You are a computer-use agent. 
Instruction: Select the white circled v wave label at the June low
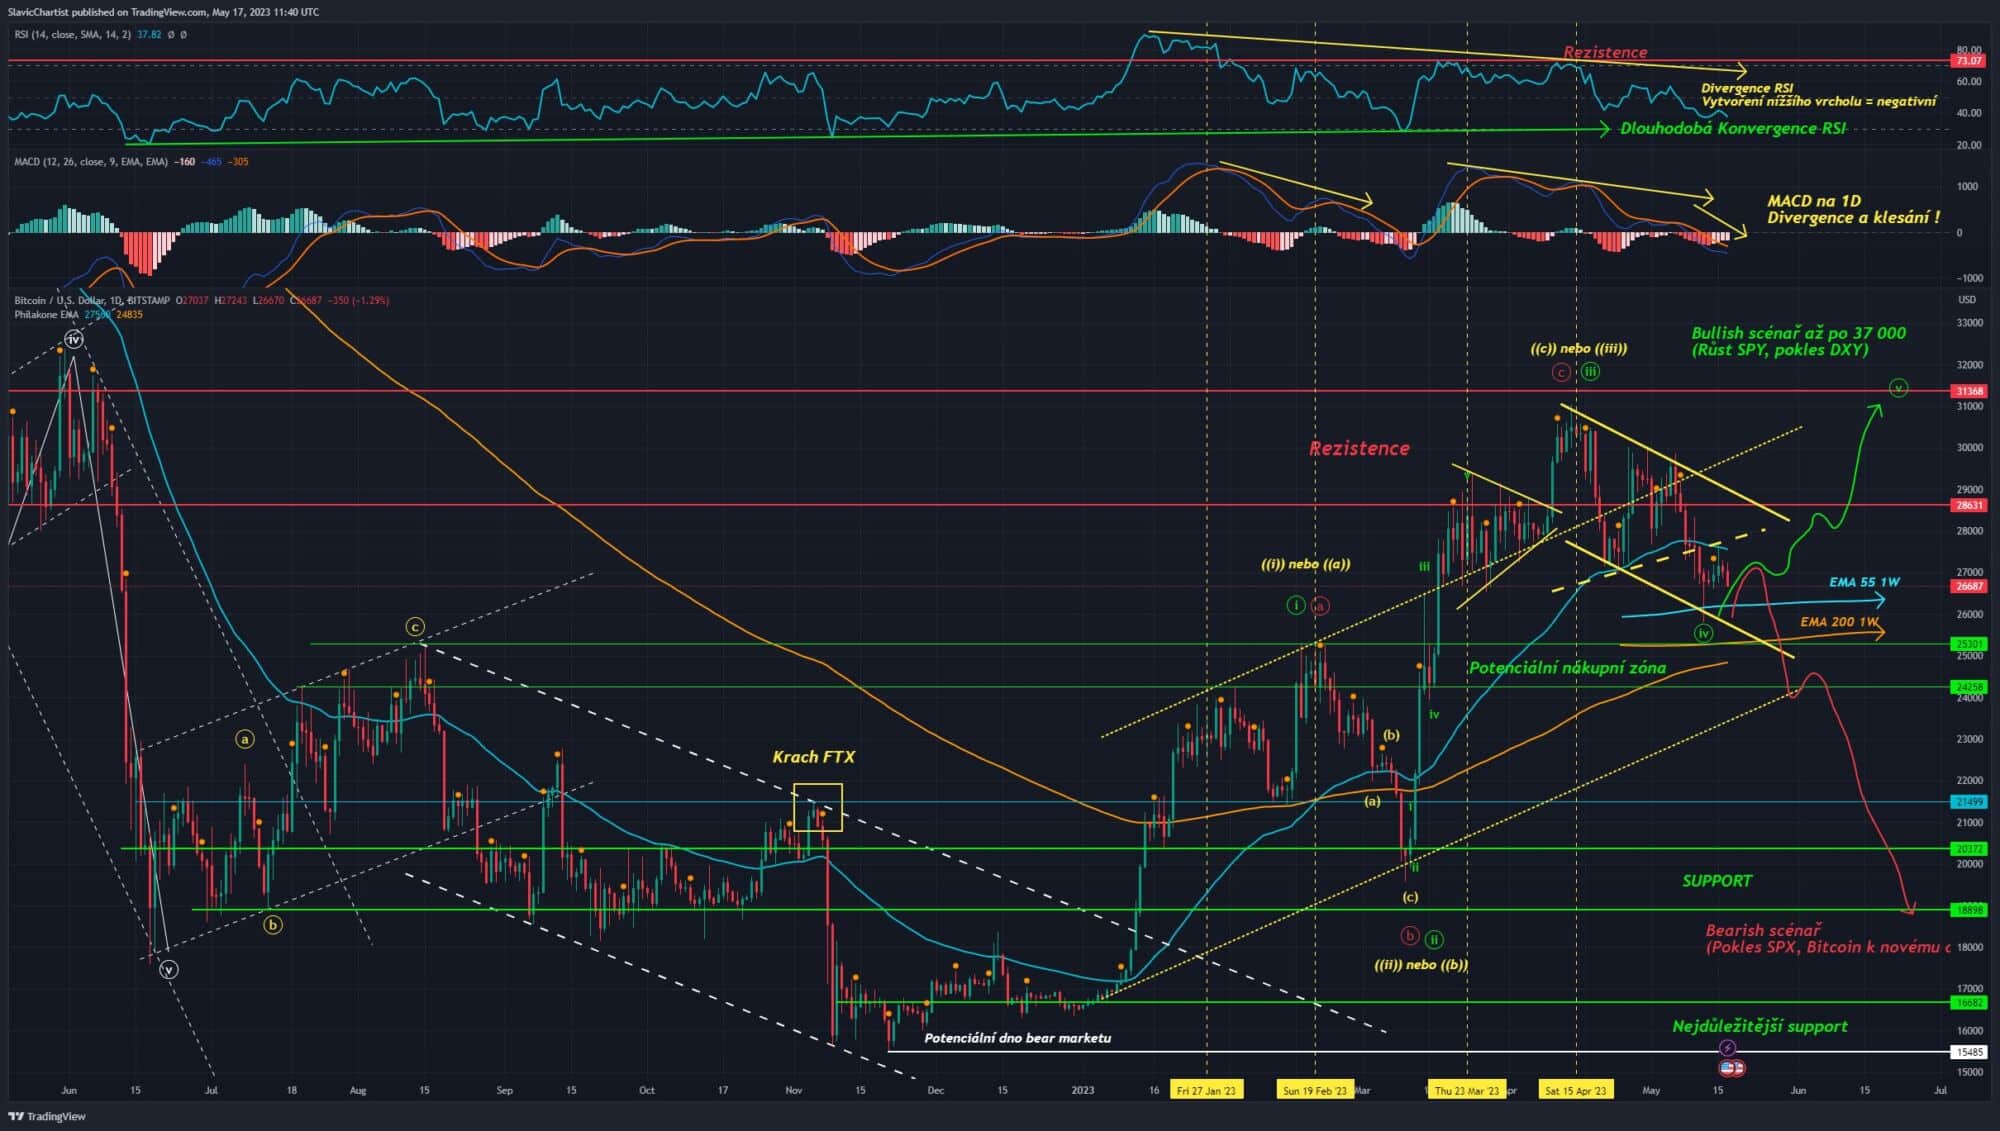[x=169, y=969]
